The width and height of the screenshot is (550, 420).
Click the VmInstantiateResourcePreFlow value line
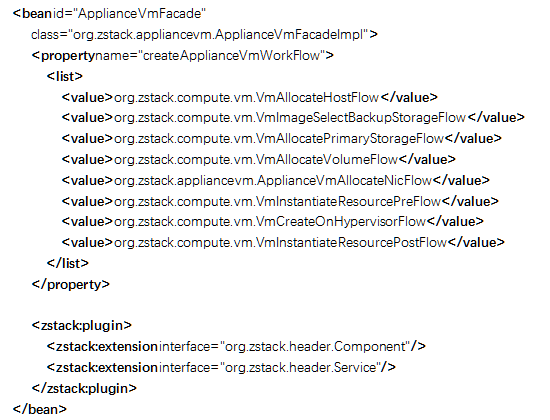tap(280, 201)
